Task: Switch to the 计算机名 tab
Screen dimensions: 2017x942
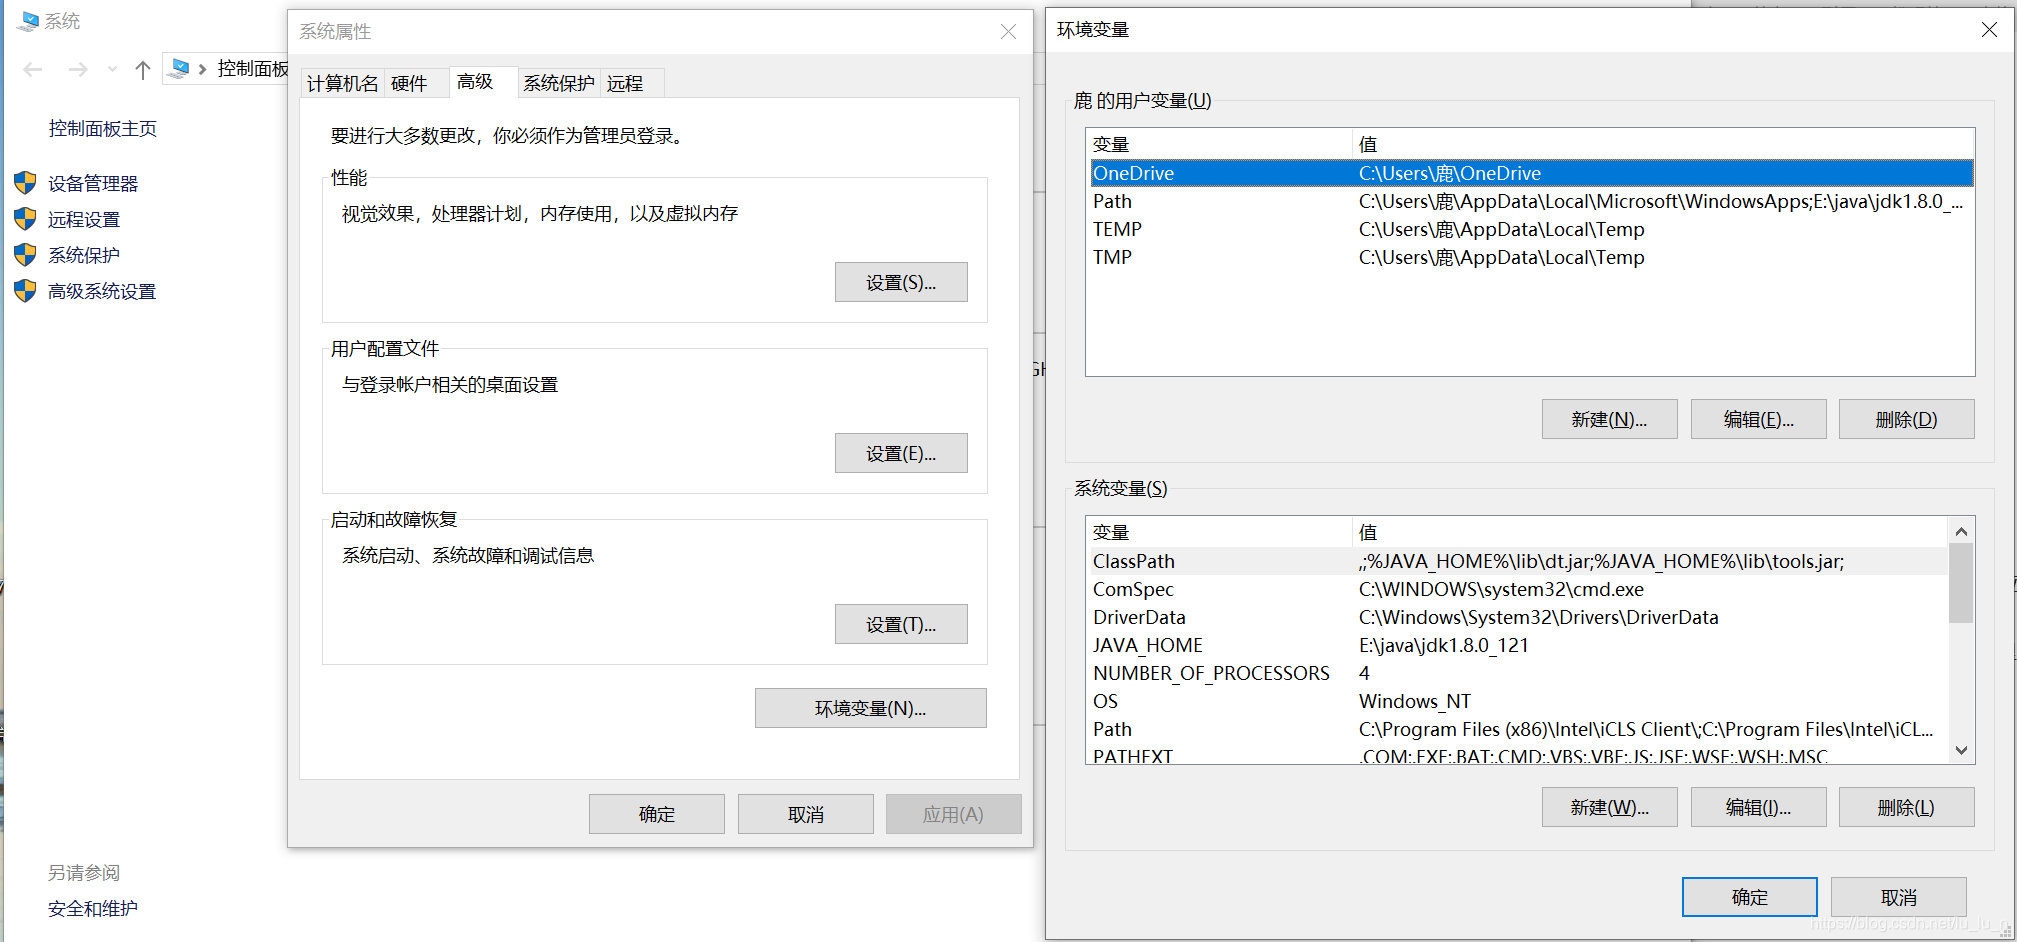Action: [x=342, y=83]
